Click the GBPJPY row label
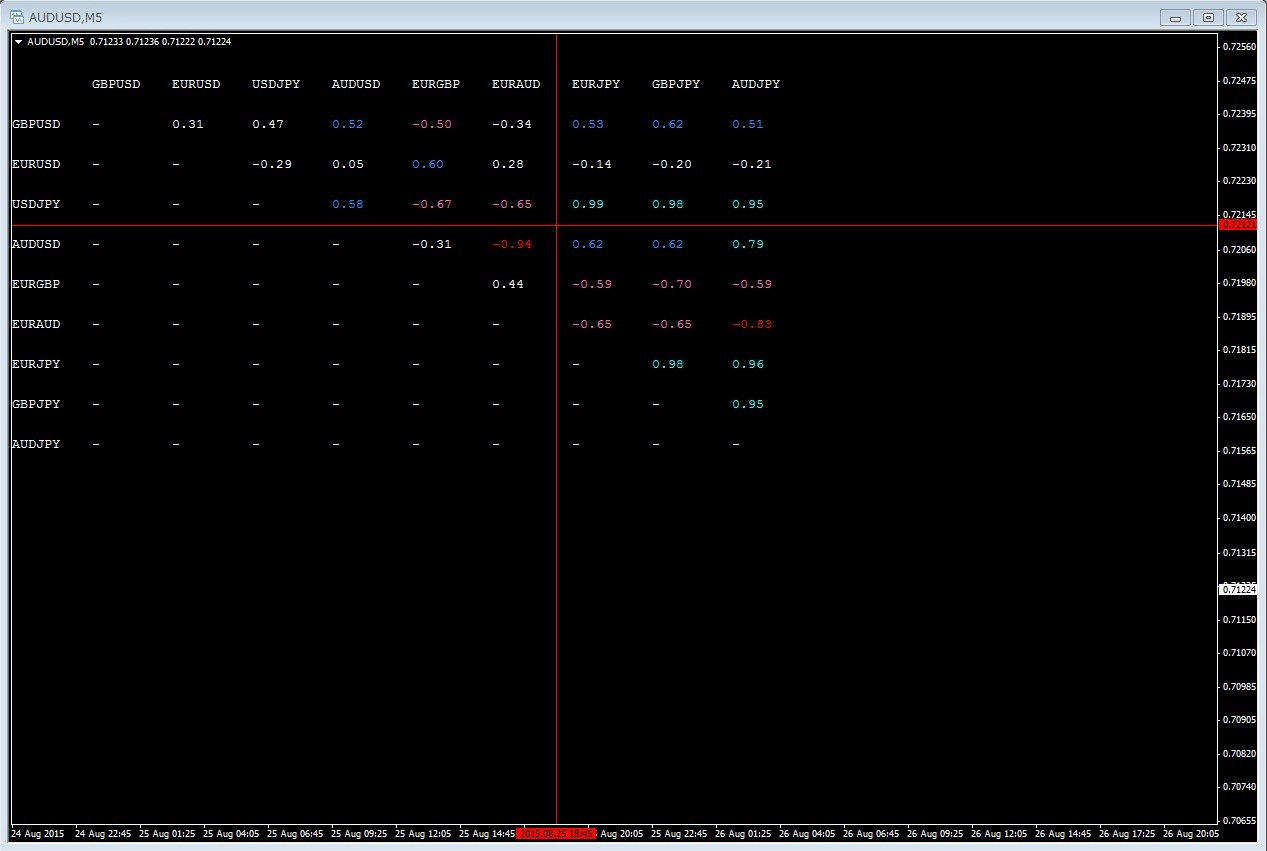The height and width of the screenshot is (851, 1267). (36, 404)
